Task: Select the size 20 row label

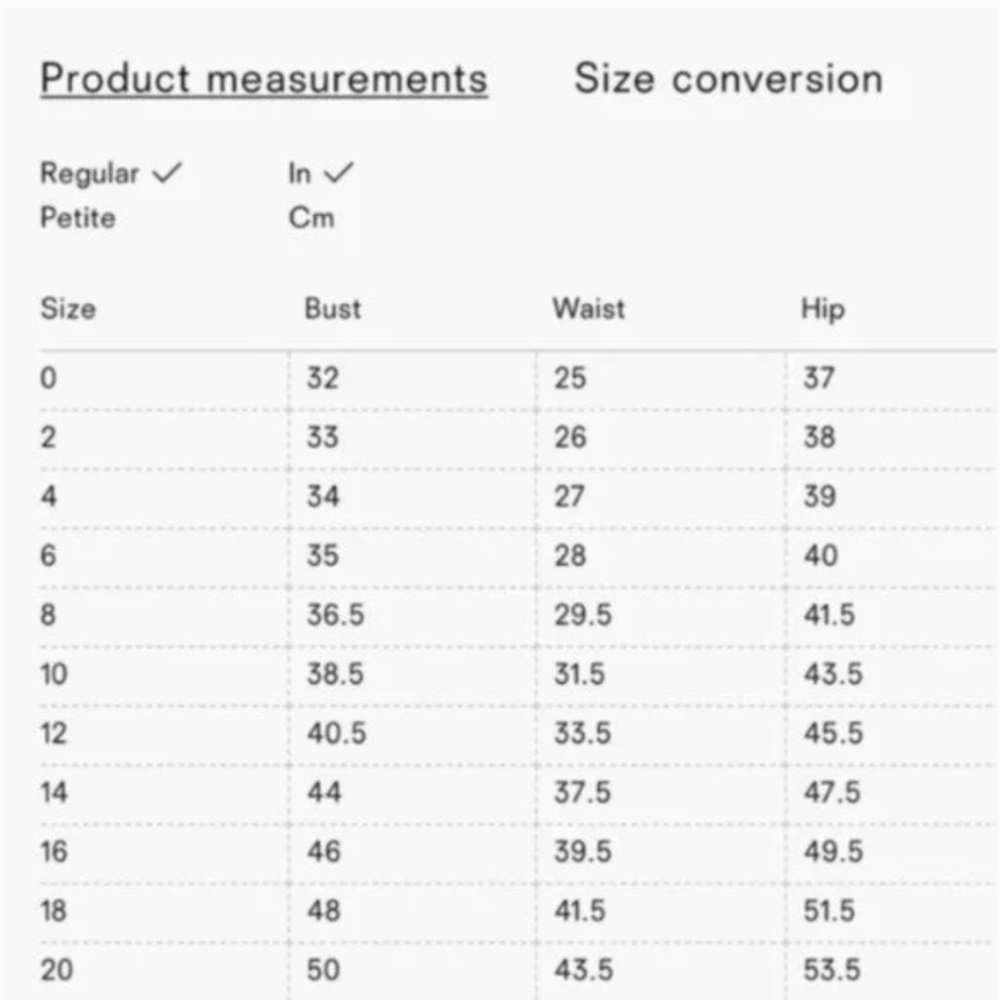Action: (56, 969)
